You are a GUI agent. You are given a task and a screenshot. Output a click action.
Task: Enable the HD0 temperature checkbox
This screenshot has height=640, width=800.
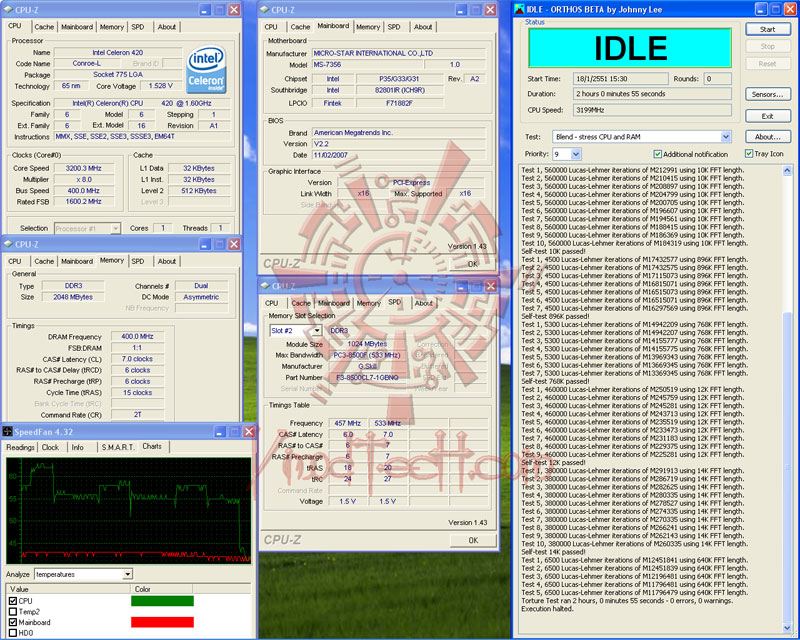pos(12,633)
